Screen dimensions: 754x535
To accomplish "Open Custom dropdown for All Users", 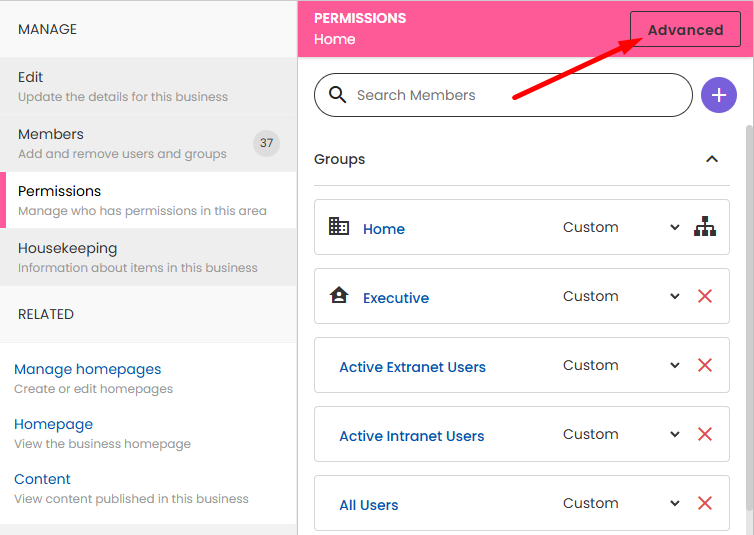I will point(621,503).
